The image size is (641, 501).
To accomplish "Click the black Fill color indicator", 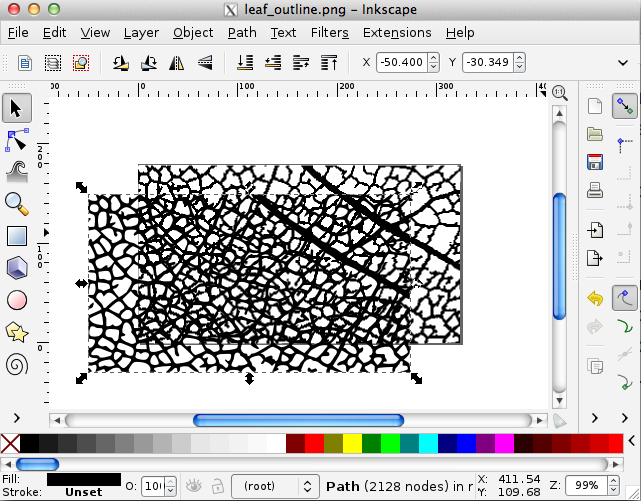I will pyautogui.click(x=84, y=480).
